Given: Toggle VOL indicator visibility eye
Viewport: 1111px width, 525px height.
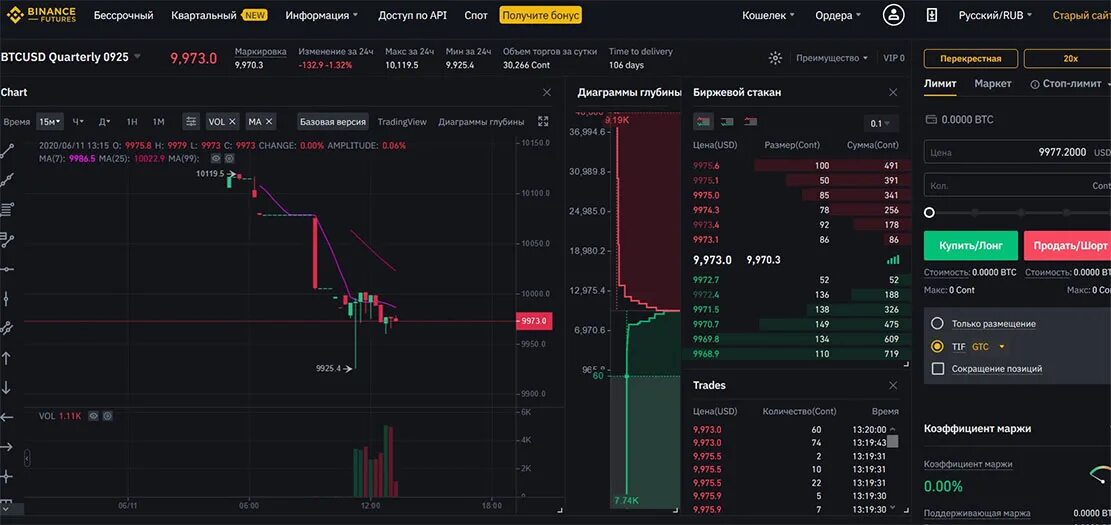Looking at the screenshot, I should 93,416.
